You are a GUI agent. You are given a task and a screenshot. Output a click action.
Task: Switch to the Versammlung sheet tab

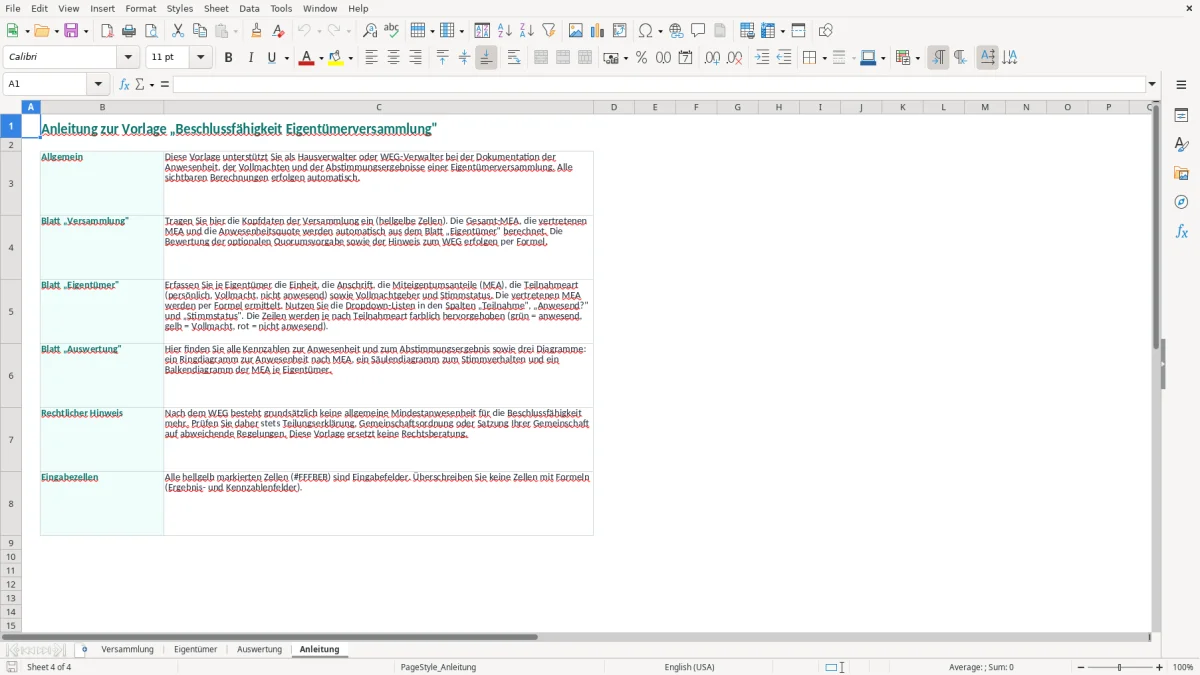[x=128, y=650]
